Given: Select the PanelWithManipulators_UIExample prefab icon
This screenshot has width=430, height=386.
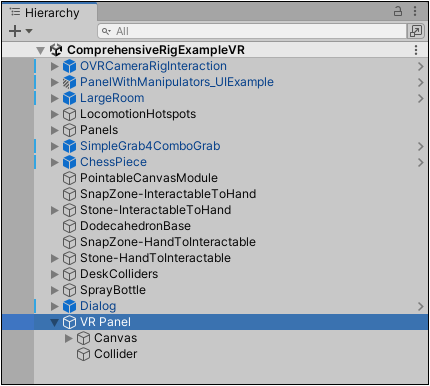Looking at the screenshot, I should click(69, 82).
